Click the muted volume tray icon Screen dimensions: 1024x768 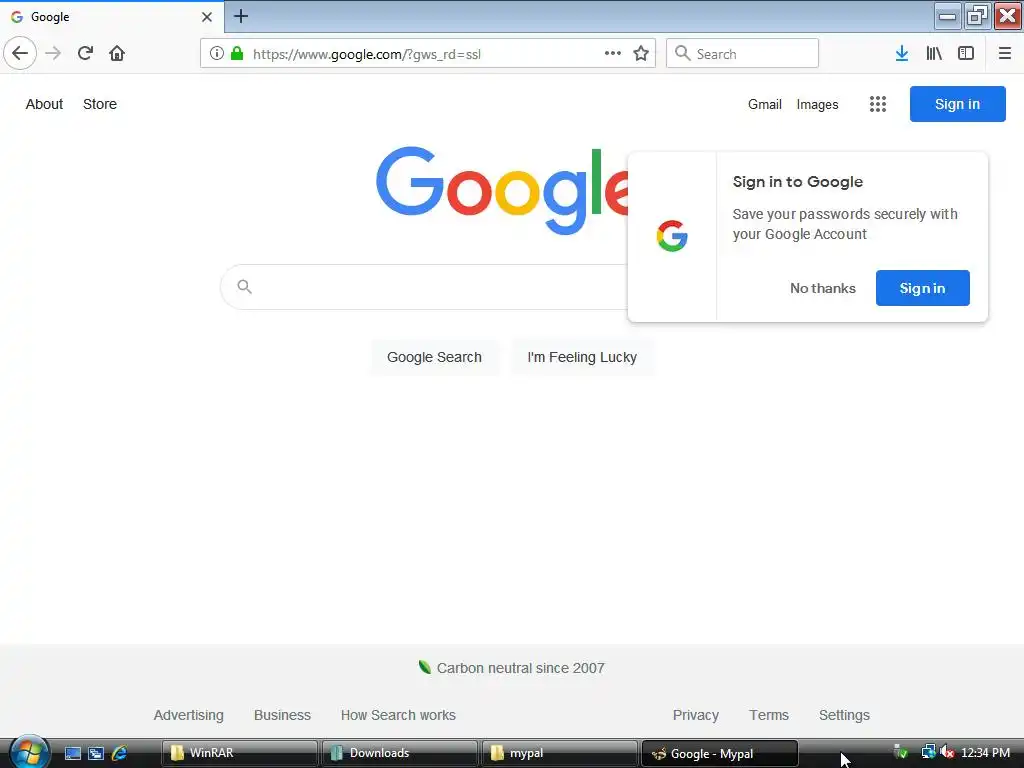point(947,753)
